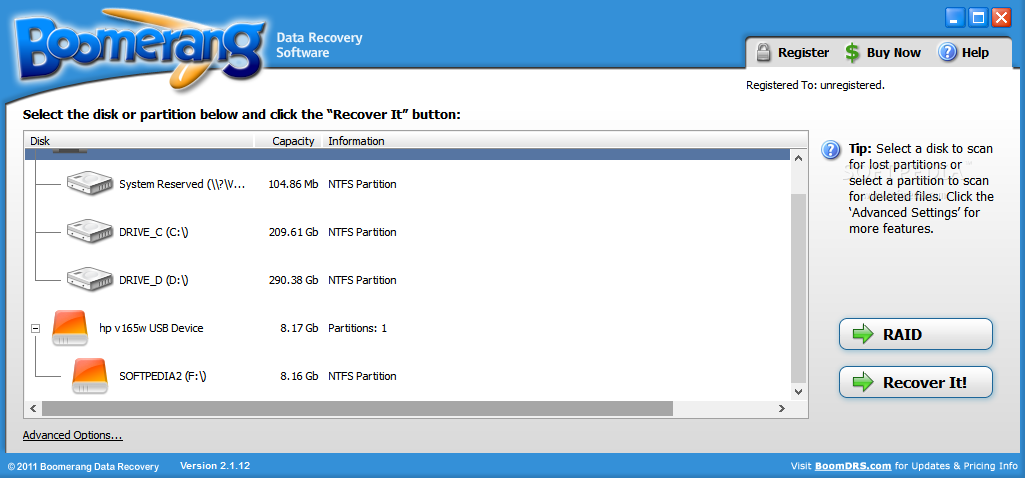Image resolution: width=1025 pixels, height=478 pixels.
Task: Collapse the hp v165w USB Device node
Action: point(36,328)
